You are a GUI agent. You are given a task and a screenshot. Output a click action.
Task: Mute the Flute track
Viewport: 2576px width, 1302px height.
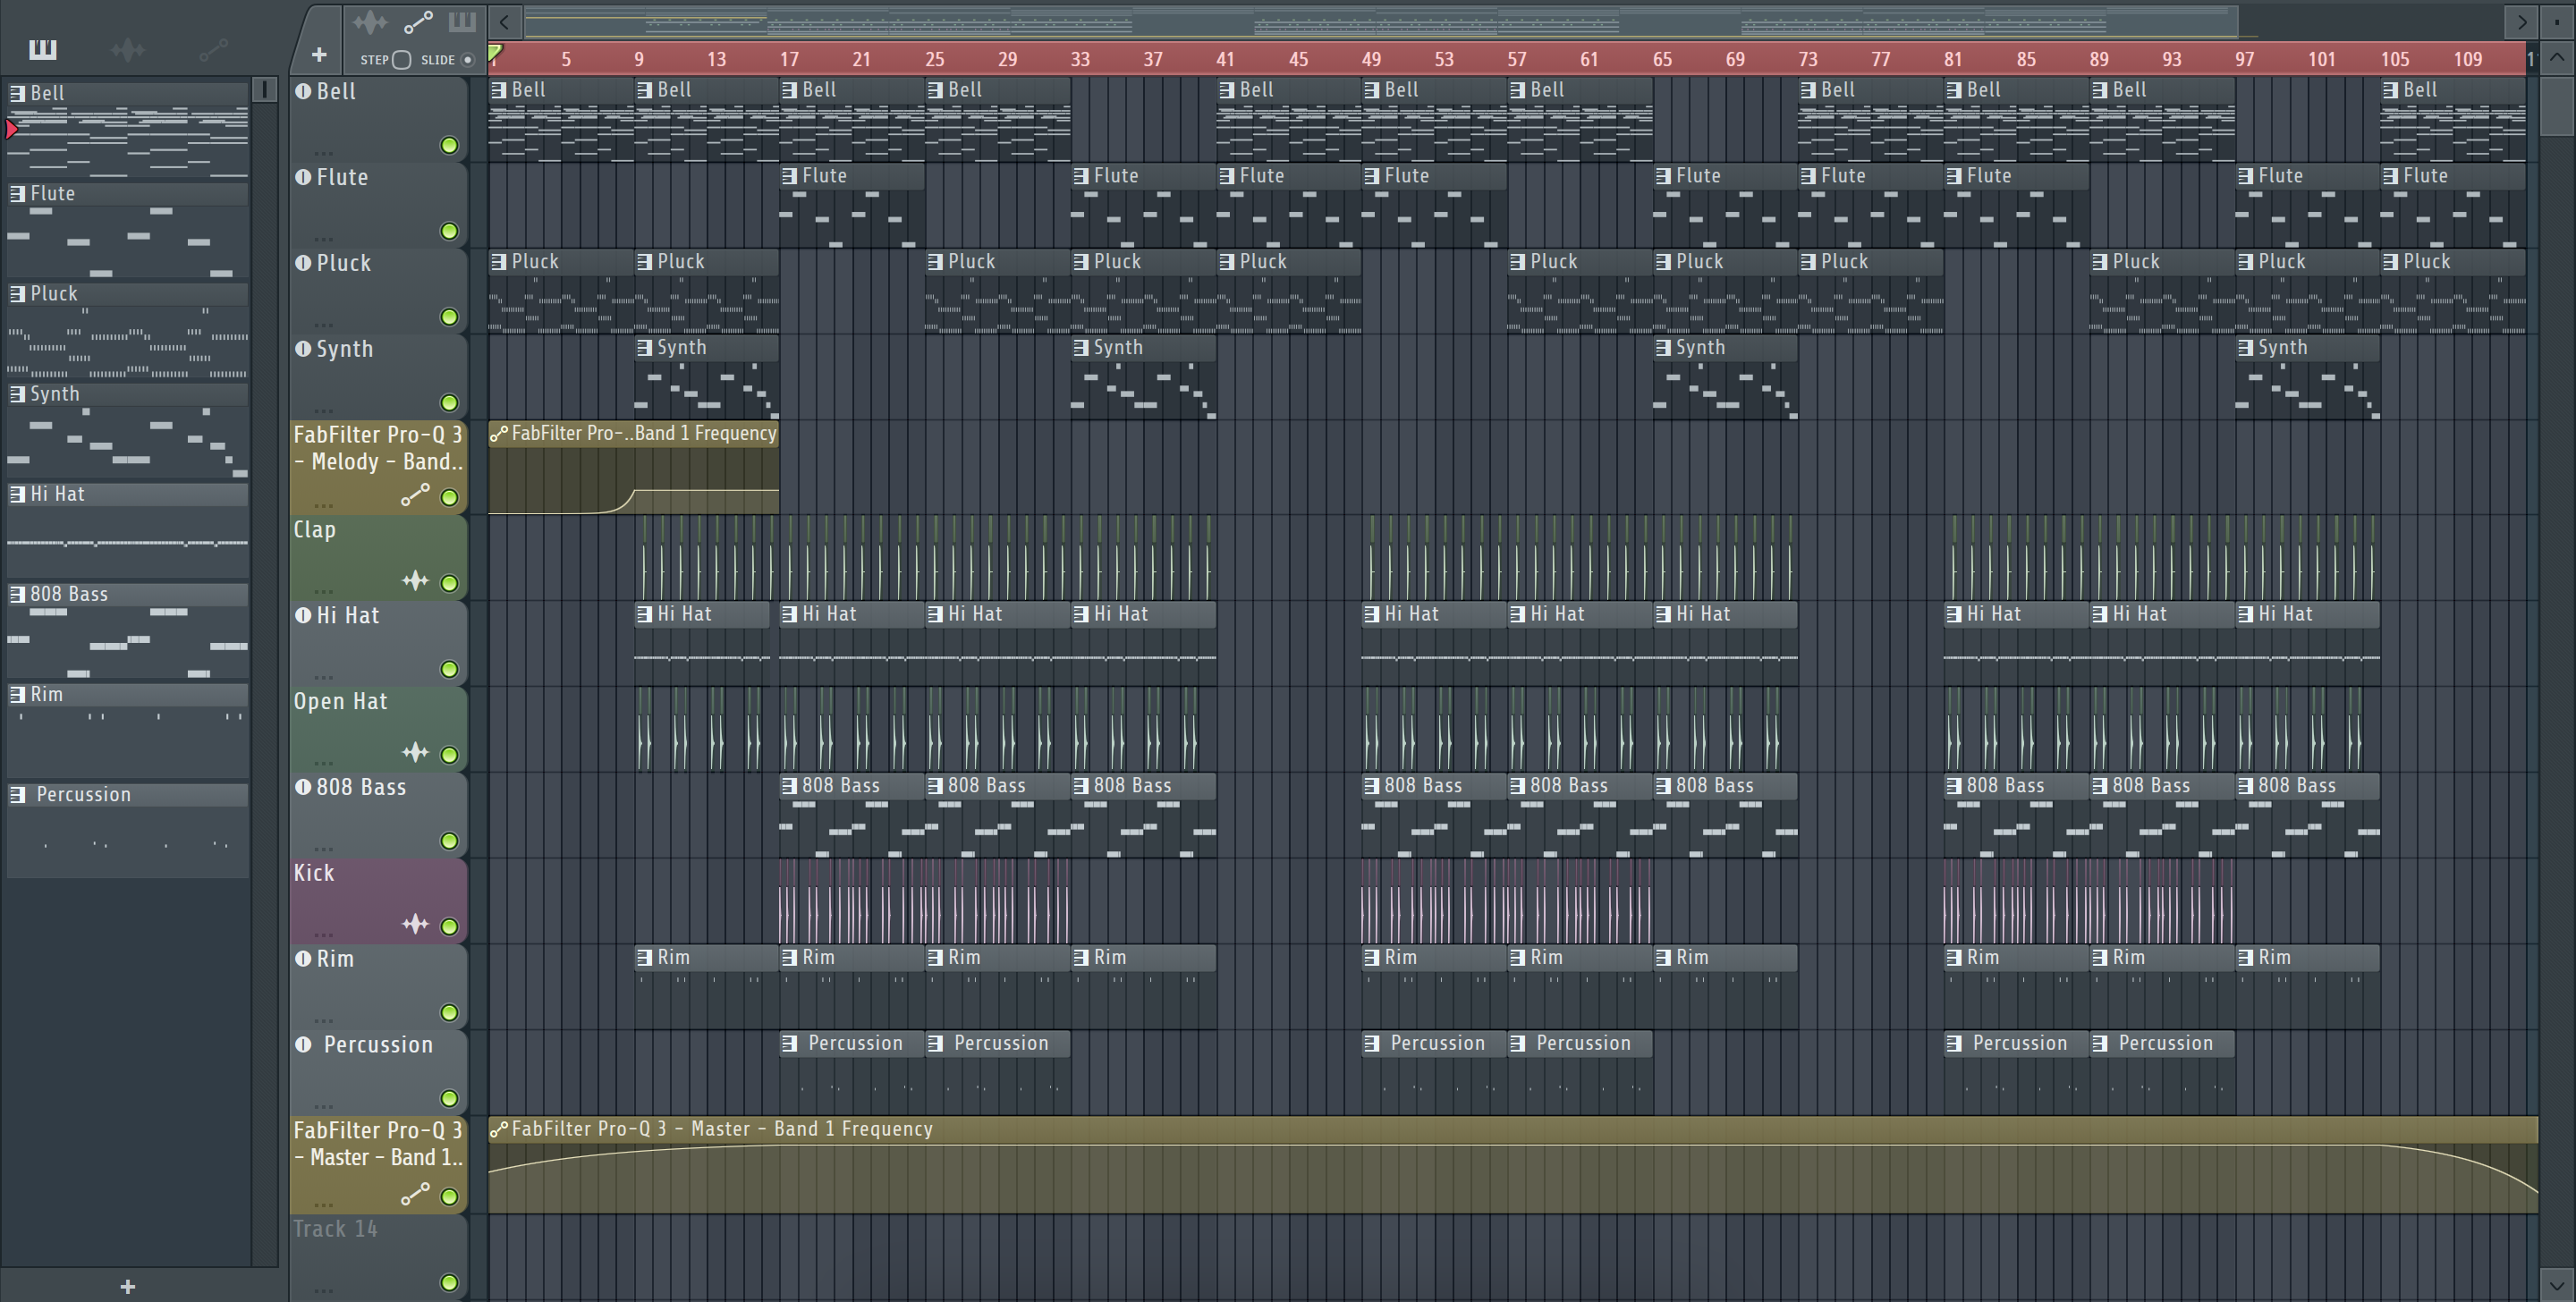[450, 232]
